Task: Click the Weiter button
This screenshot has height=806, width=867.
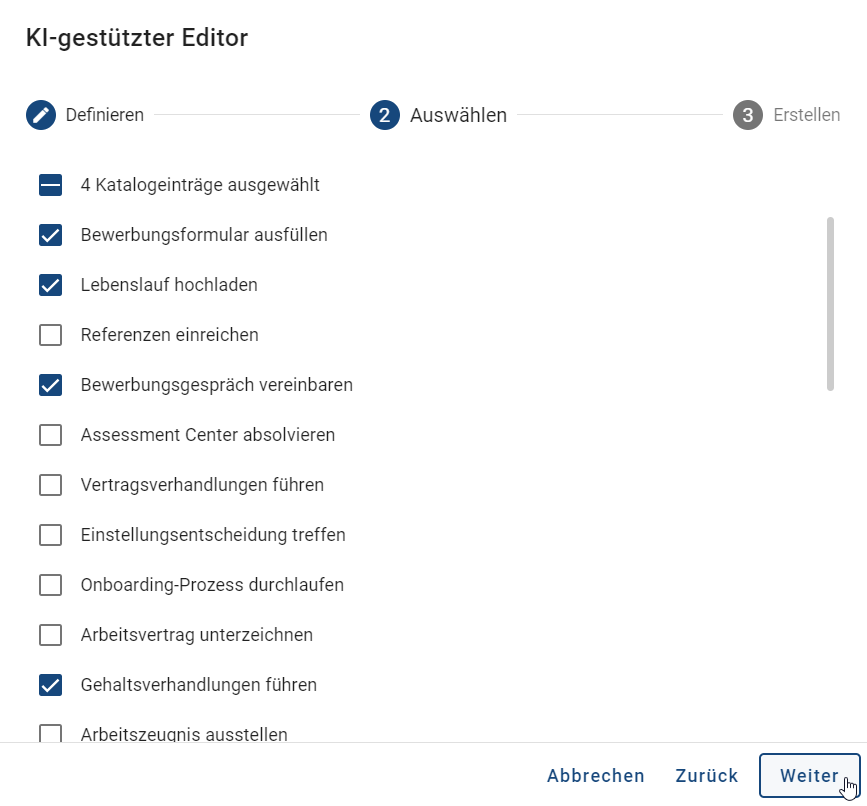Action: (810, 775)
